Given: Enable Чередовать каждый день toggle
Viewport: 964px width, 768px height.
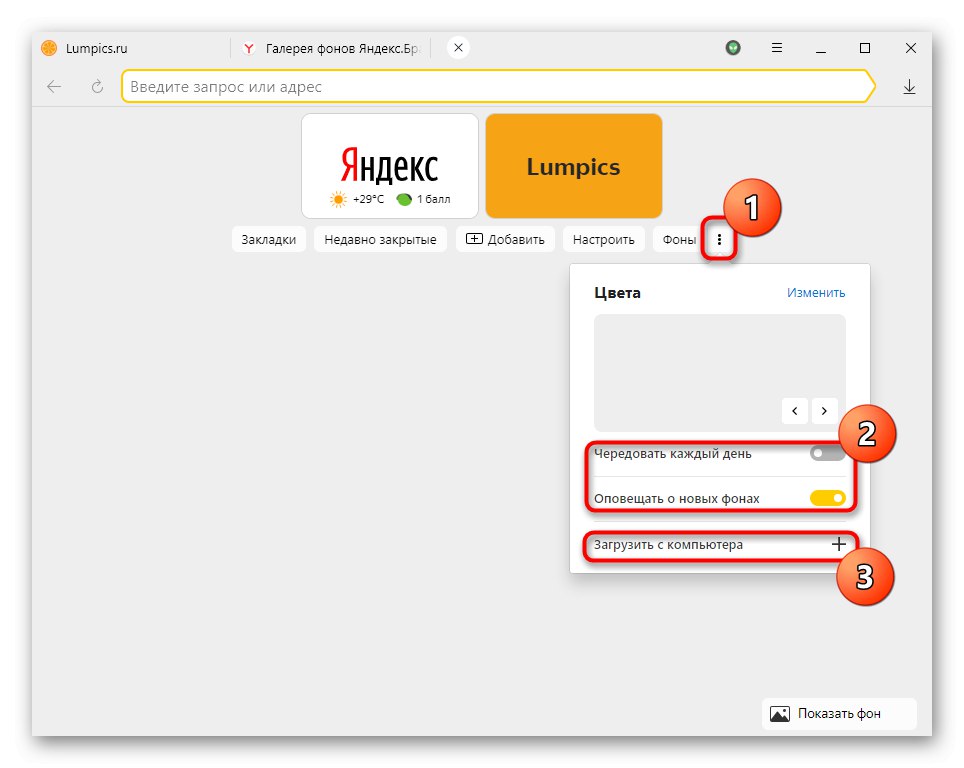Looking at the screenshot, I should [x=827, y=454].
